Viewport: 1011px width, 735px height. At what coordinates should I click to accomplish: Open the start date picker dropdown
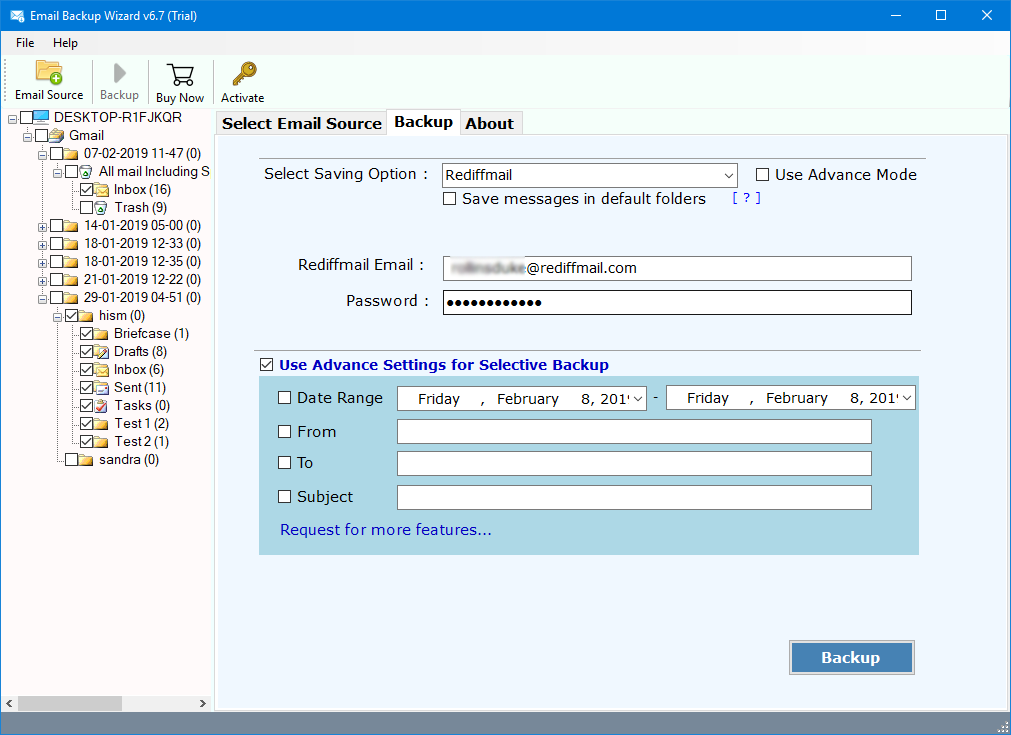pos(638,398)
